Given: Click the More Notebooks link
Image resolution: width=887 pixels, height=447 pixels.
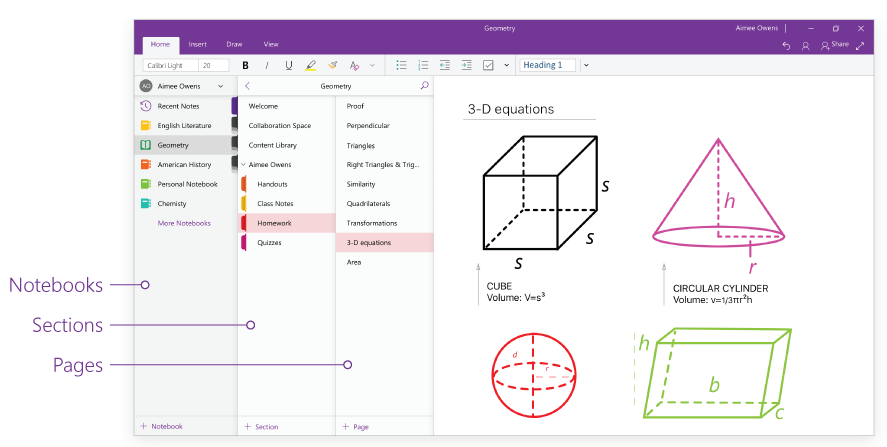Looking at the screenshot, I should click(184, 223).
